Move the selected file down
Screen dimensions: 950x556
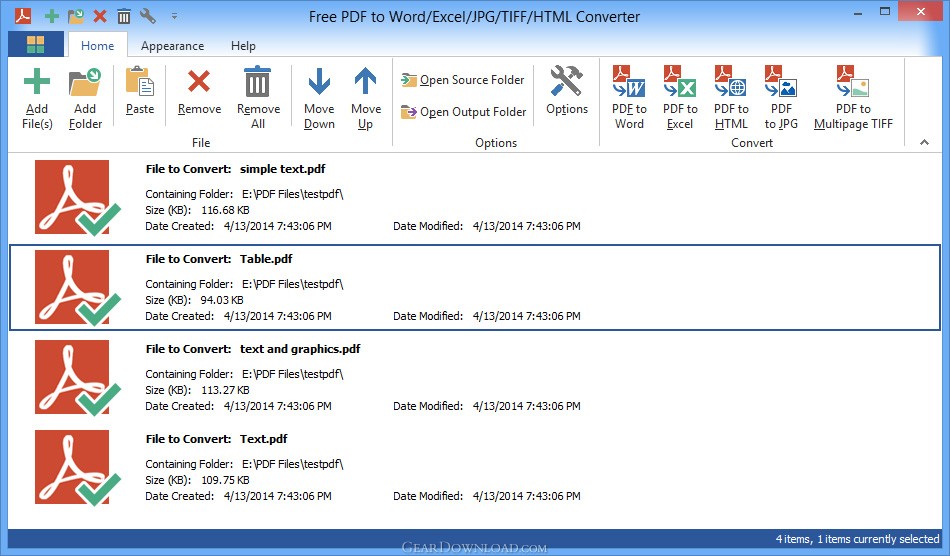click(319, 99)
